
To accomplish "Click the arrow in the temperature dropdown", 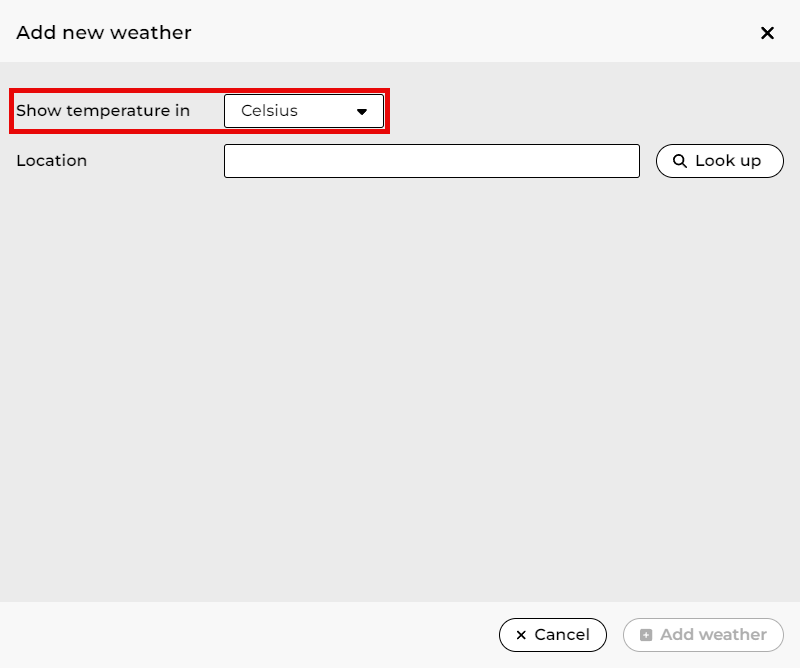I will click(362, 112).
